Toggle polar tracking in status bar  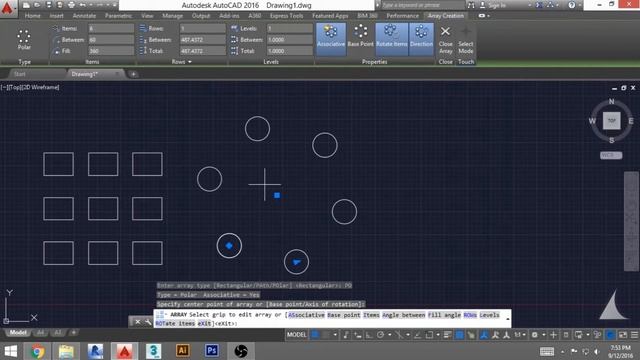pos(380,335)
